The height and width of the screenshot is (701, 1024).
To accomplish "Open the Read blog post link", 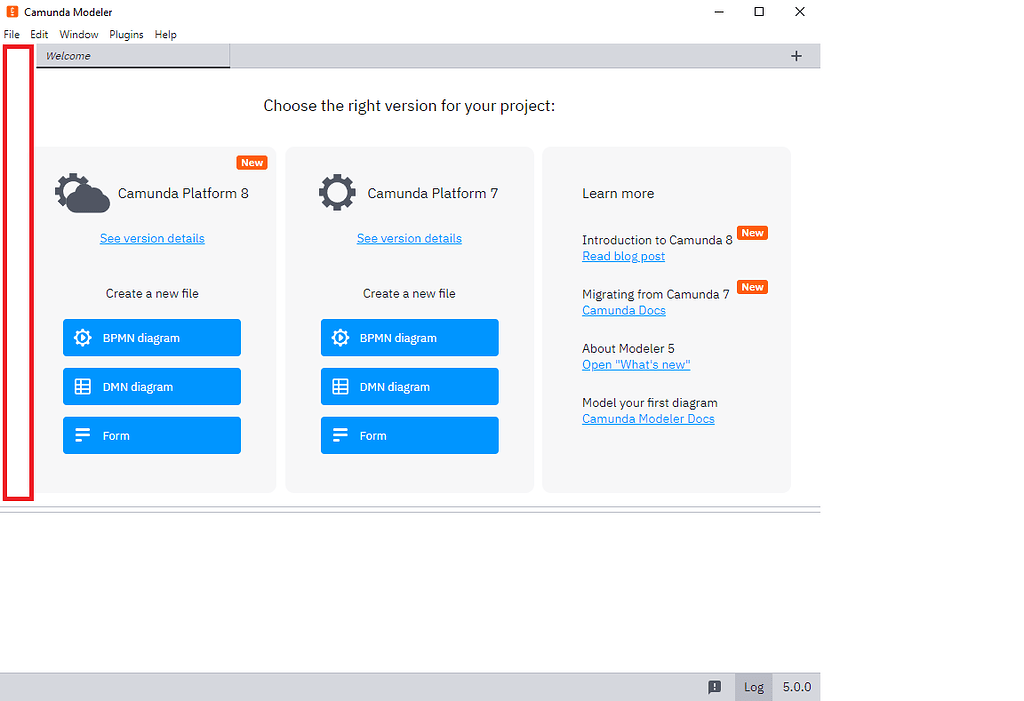I will point(623,256).
